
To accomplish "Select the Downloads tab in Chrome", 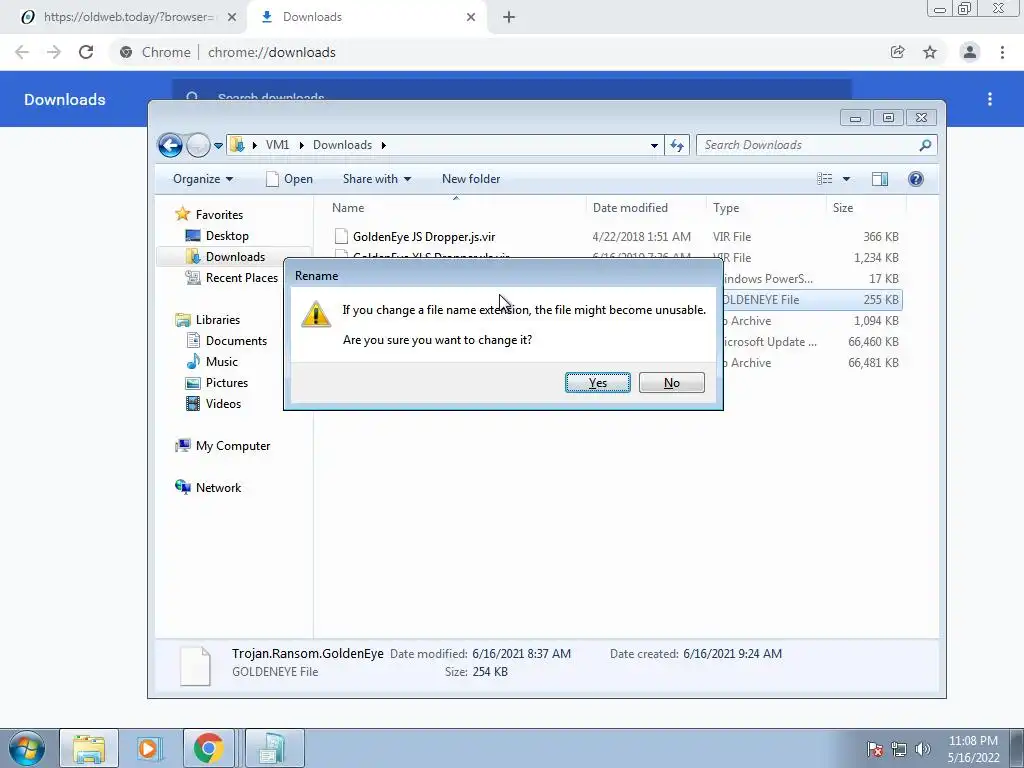I will click(x=366, y=17).
